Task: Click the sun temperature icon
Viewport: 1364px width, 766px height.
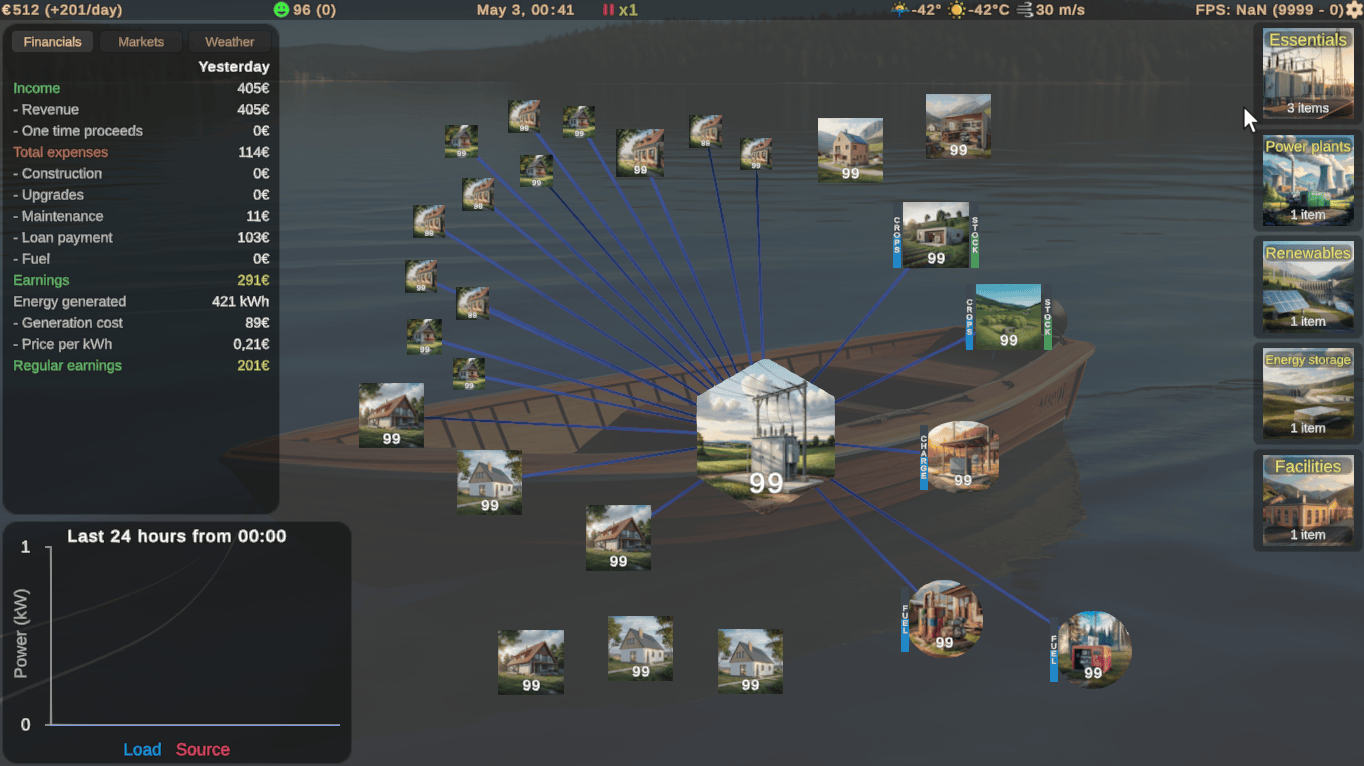Action: click(958, 10)
